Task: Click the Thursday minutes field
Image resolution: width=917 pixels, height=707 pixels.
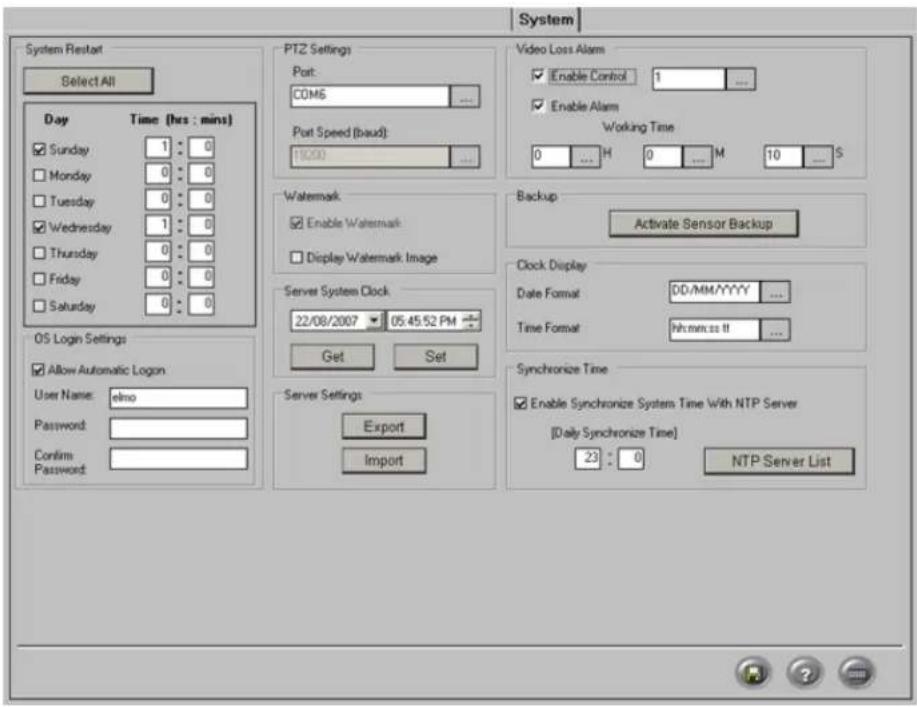Action: 201,251
